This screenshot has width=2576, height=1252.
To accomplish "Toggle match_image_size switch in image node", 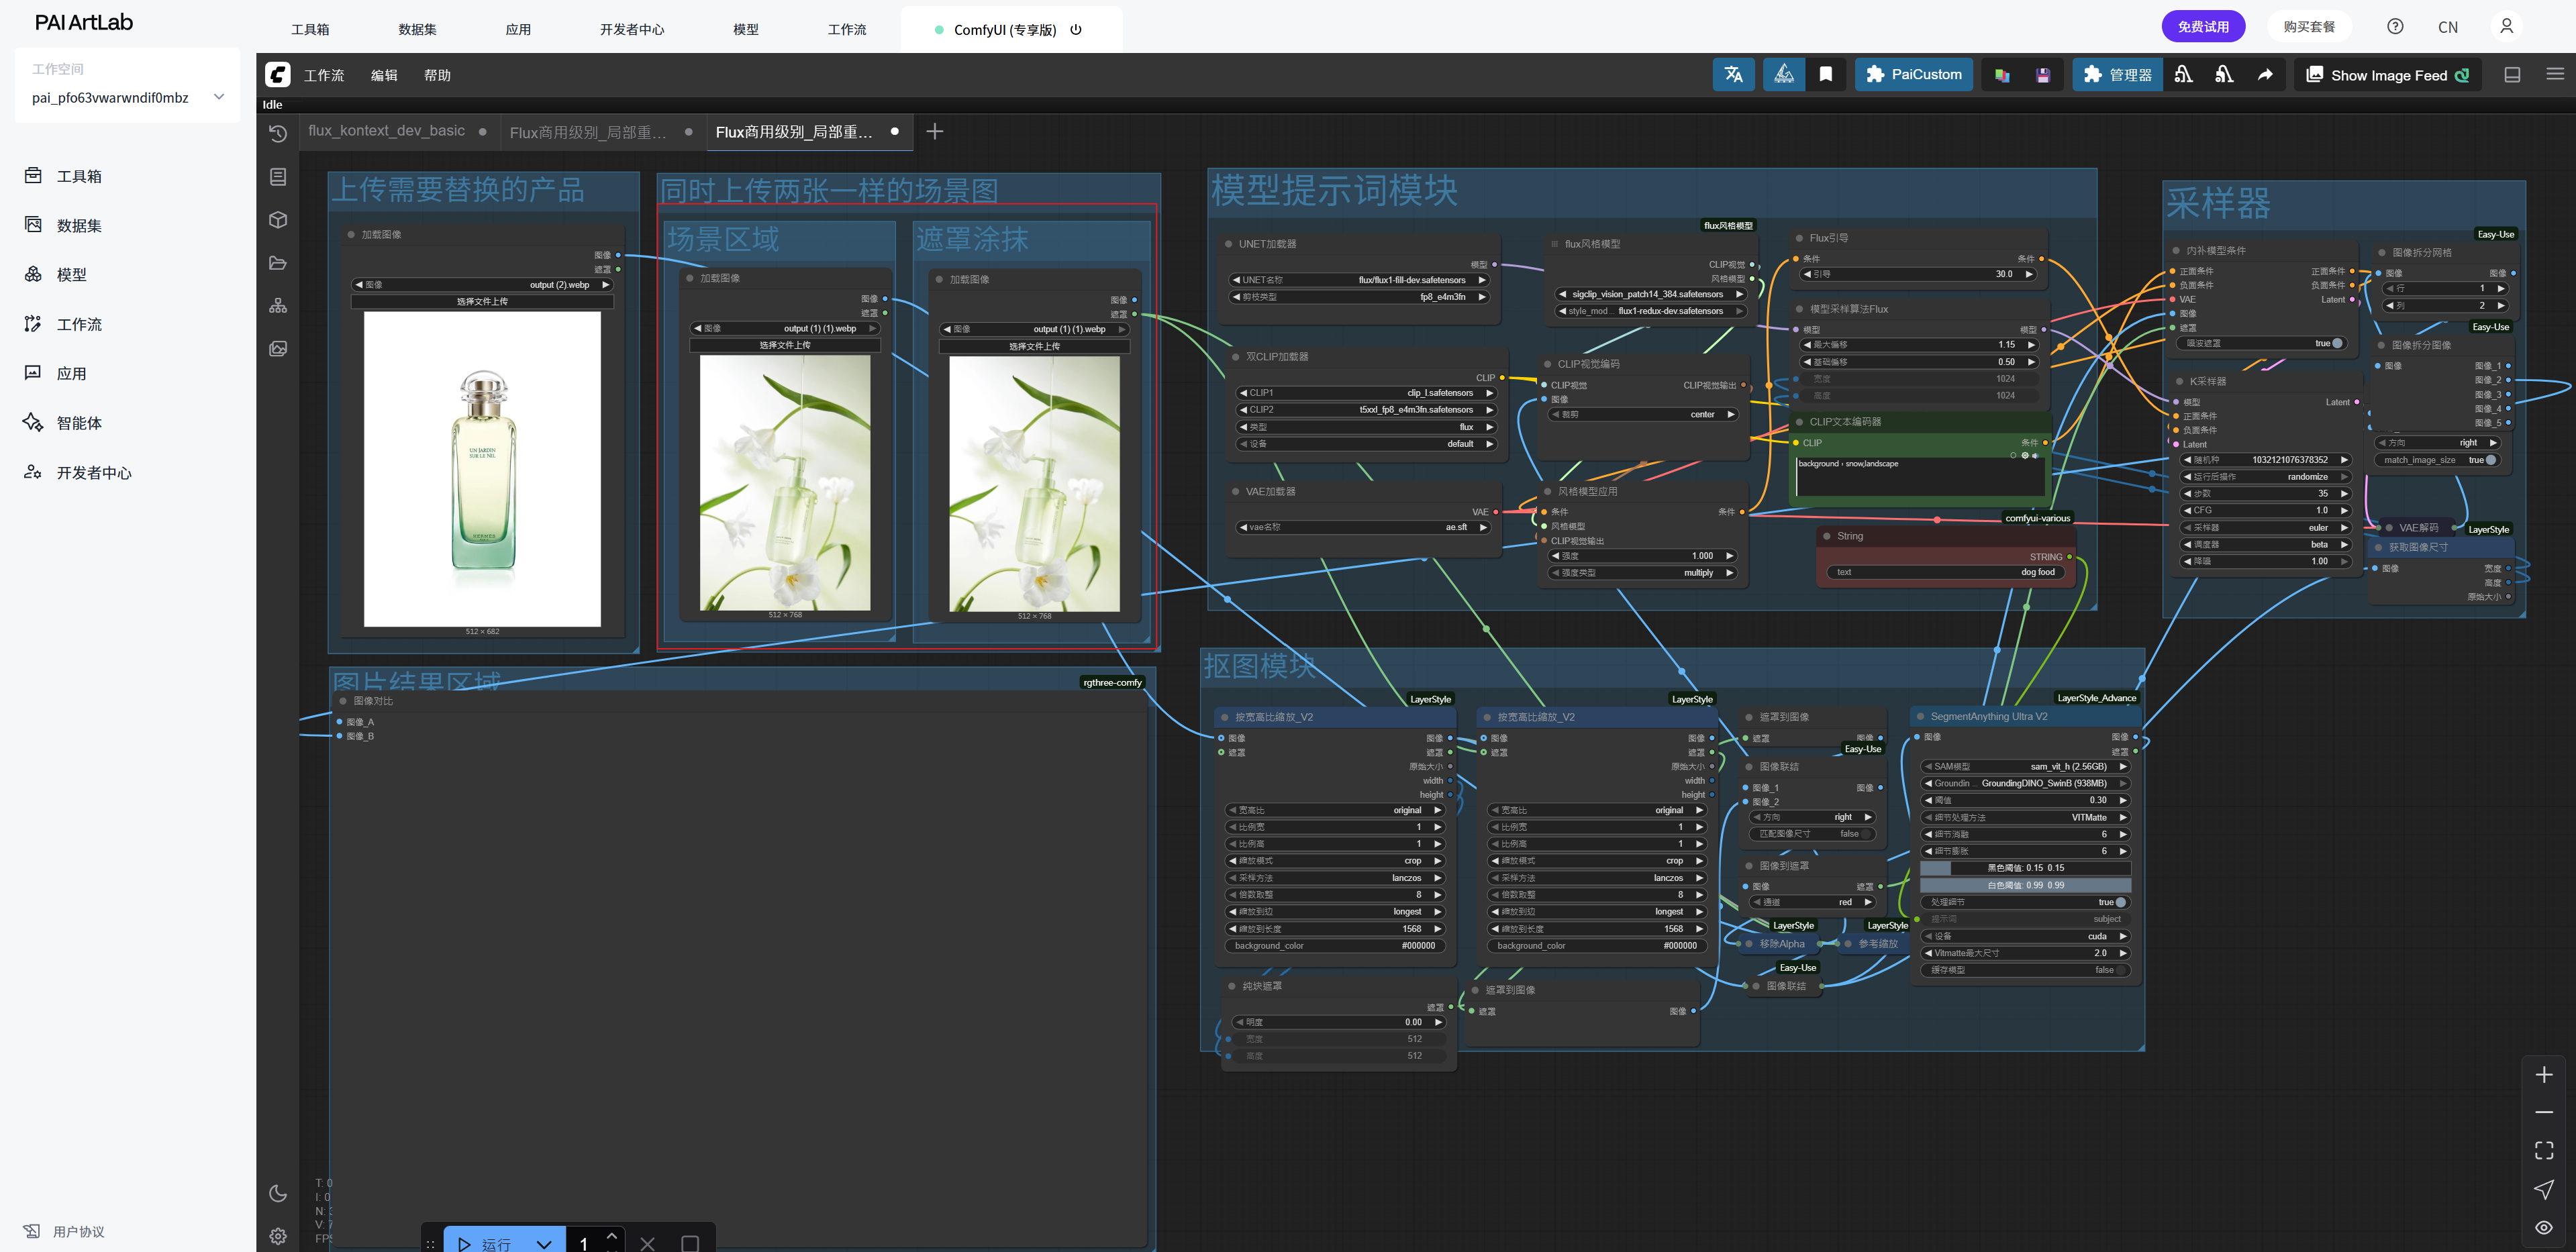I will pyautogui.click(x=2490, y=460).
